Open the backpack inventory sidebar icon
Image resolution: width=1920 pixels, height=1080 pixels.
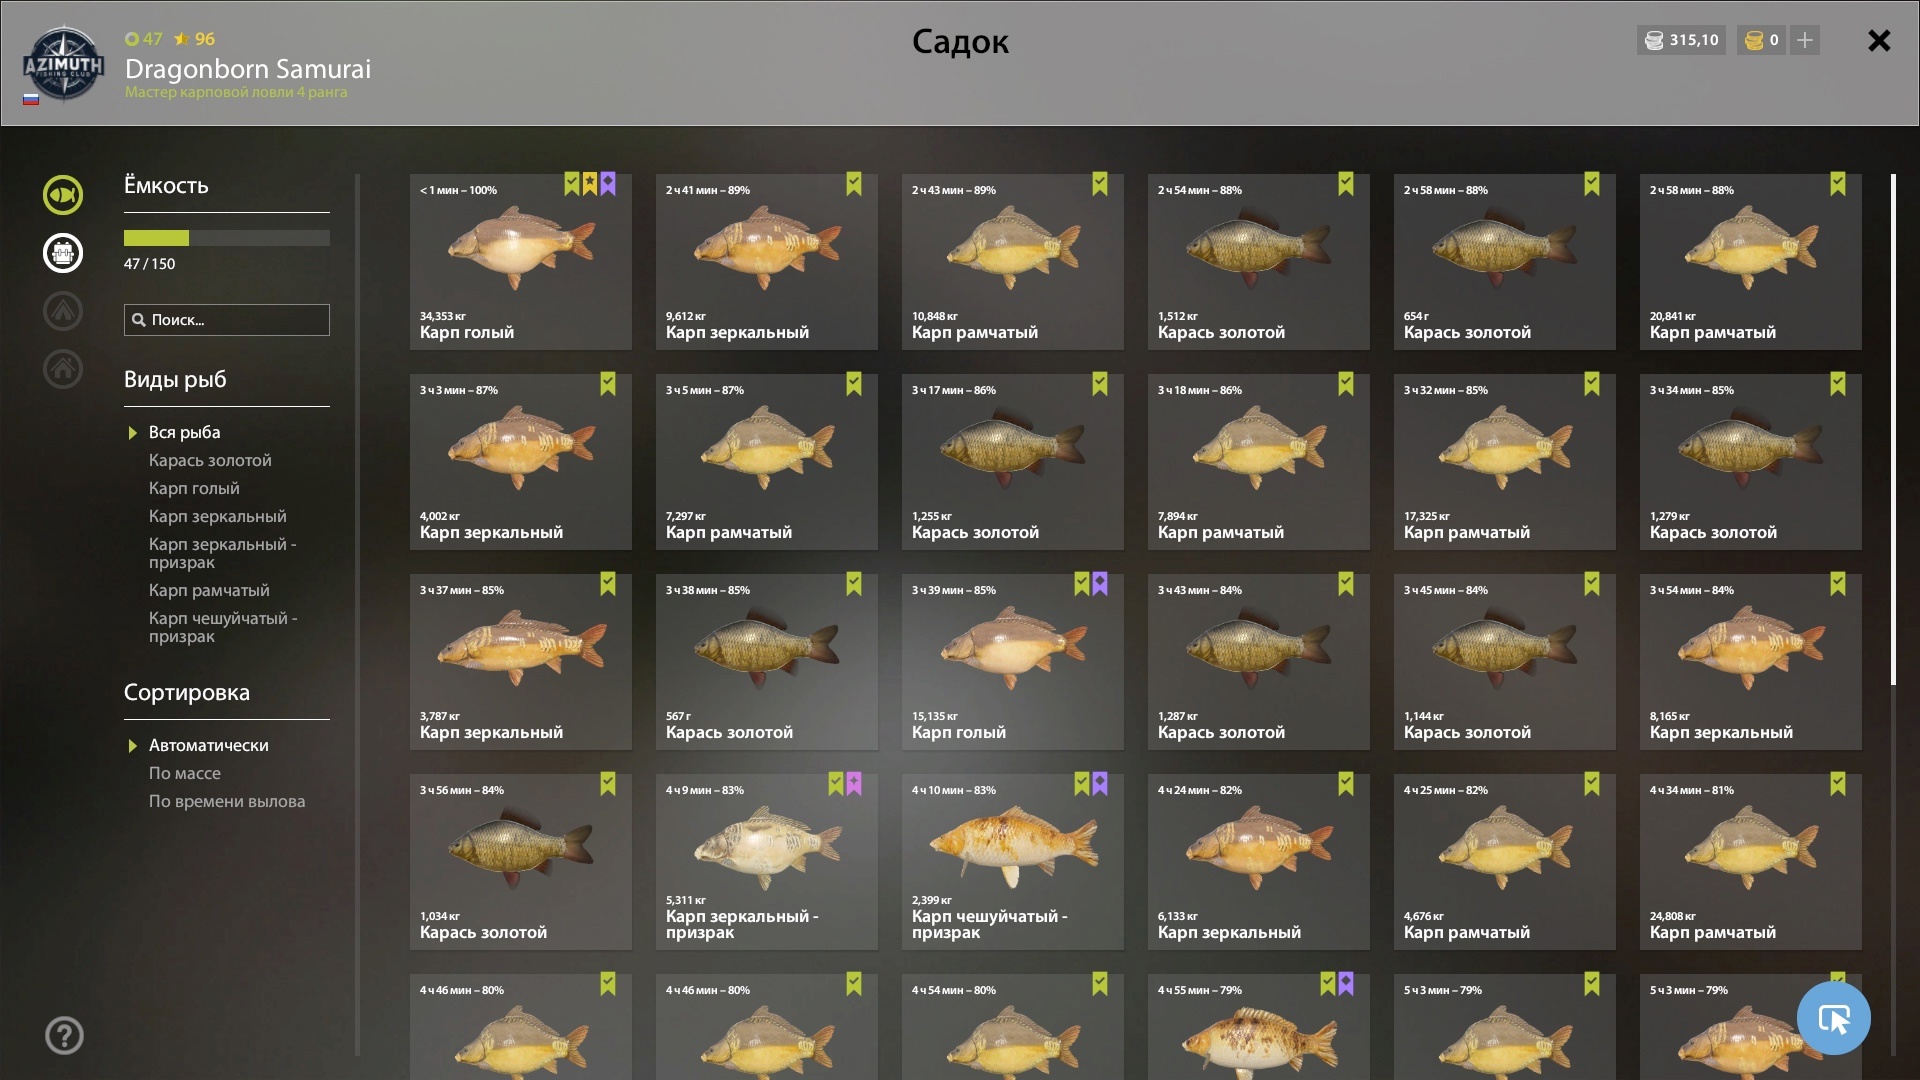62,253
